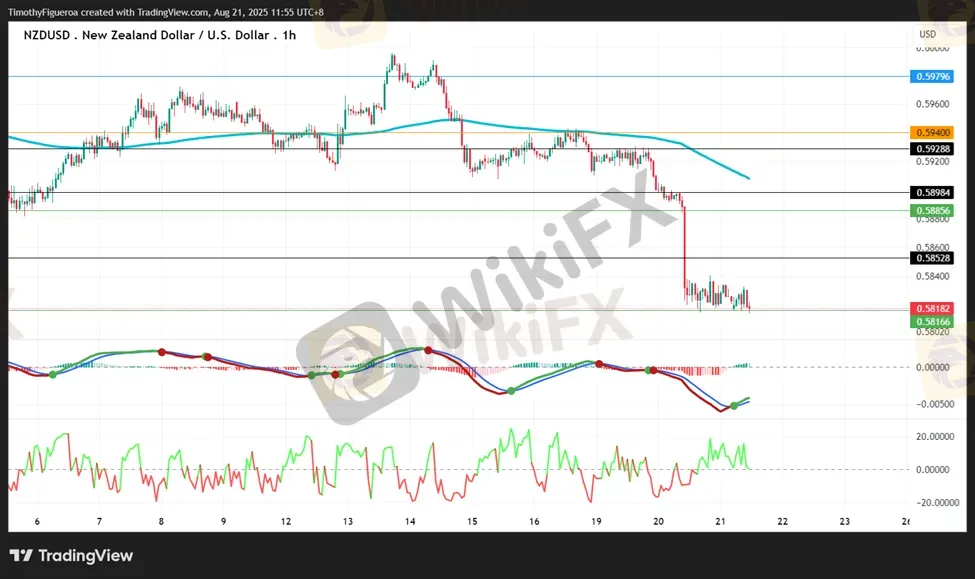Viewport: 975px width, 579px height.
Task: Click the black 0.59288 price level label
Action: coord(932,149)
